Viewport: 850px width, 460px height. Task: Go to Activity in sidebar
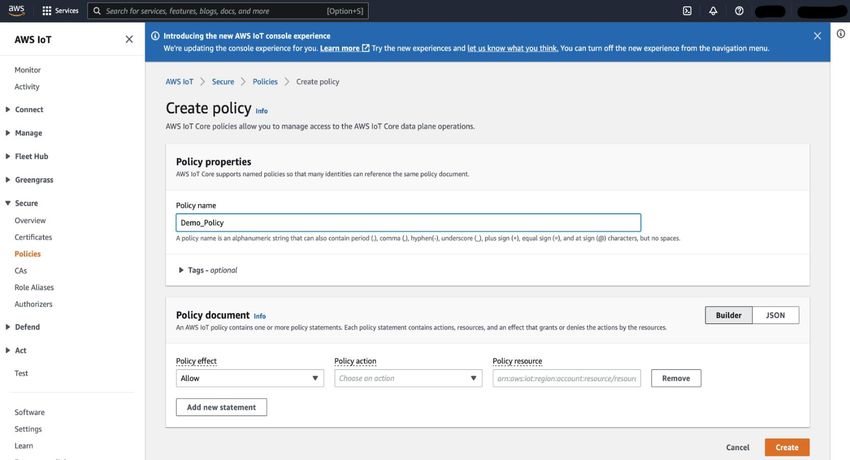pos(27,87)
